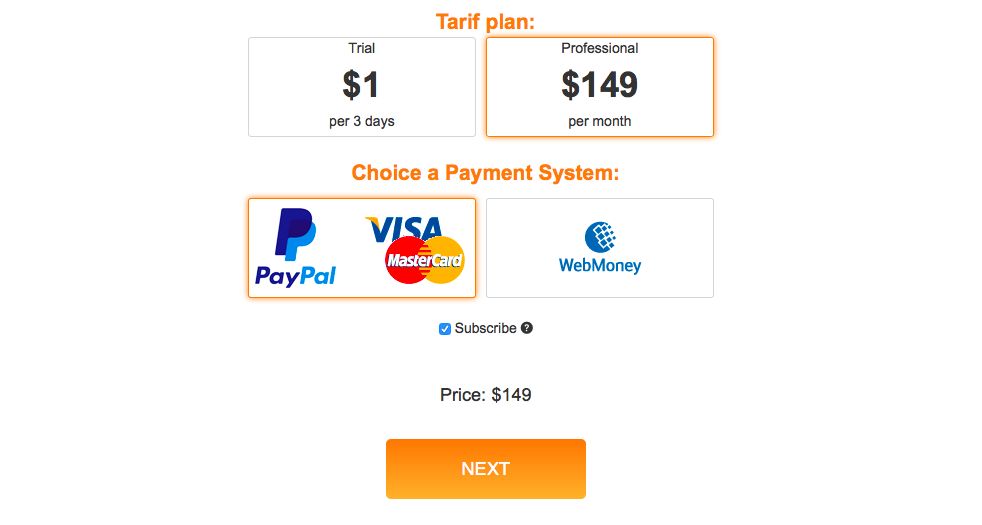Choose the WebMoney payment system box
982x525 pixels.
(x=599, y=248)
